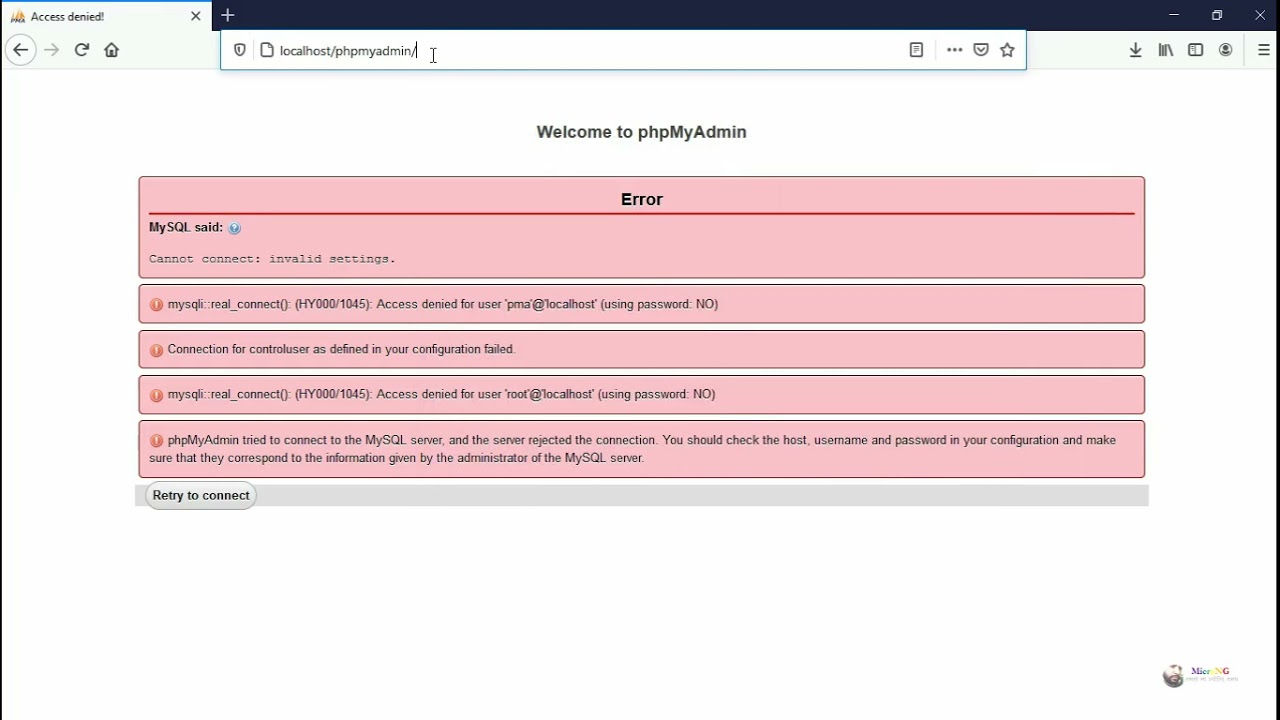Click 'Access denied for user 'root'@'localhost'' message
The image size is (1280, 720).
[441, 394]
